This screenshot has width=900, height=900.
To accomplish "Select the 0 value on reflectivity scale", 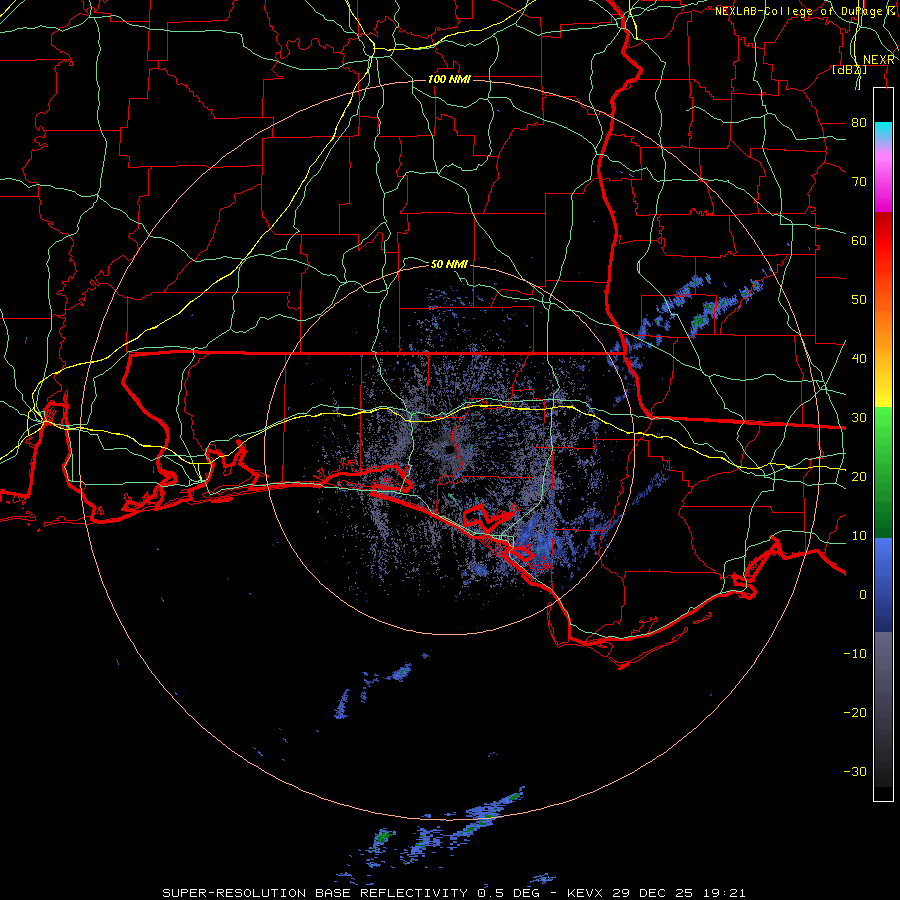I will pyautogui.click(x=863, y=595).
